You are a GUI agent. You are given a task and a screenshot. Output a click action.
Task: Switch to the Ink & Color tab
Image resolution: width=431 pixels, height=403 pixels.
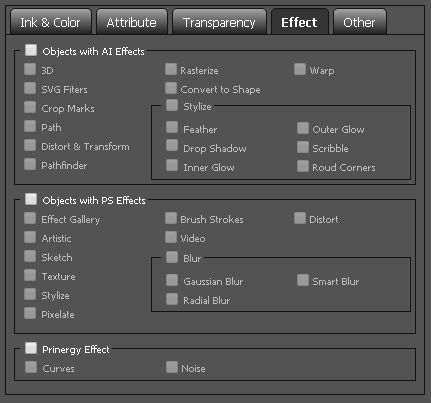click(x=51, y=22)
